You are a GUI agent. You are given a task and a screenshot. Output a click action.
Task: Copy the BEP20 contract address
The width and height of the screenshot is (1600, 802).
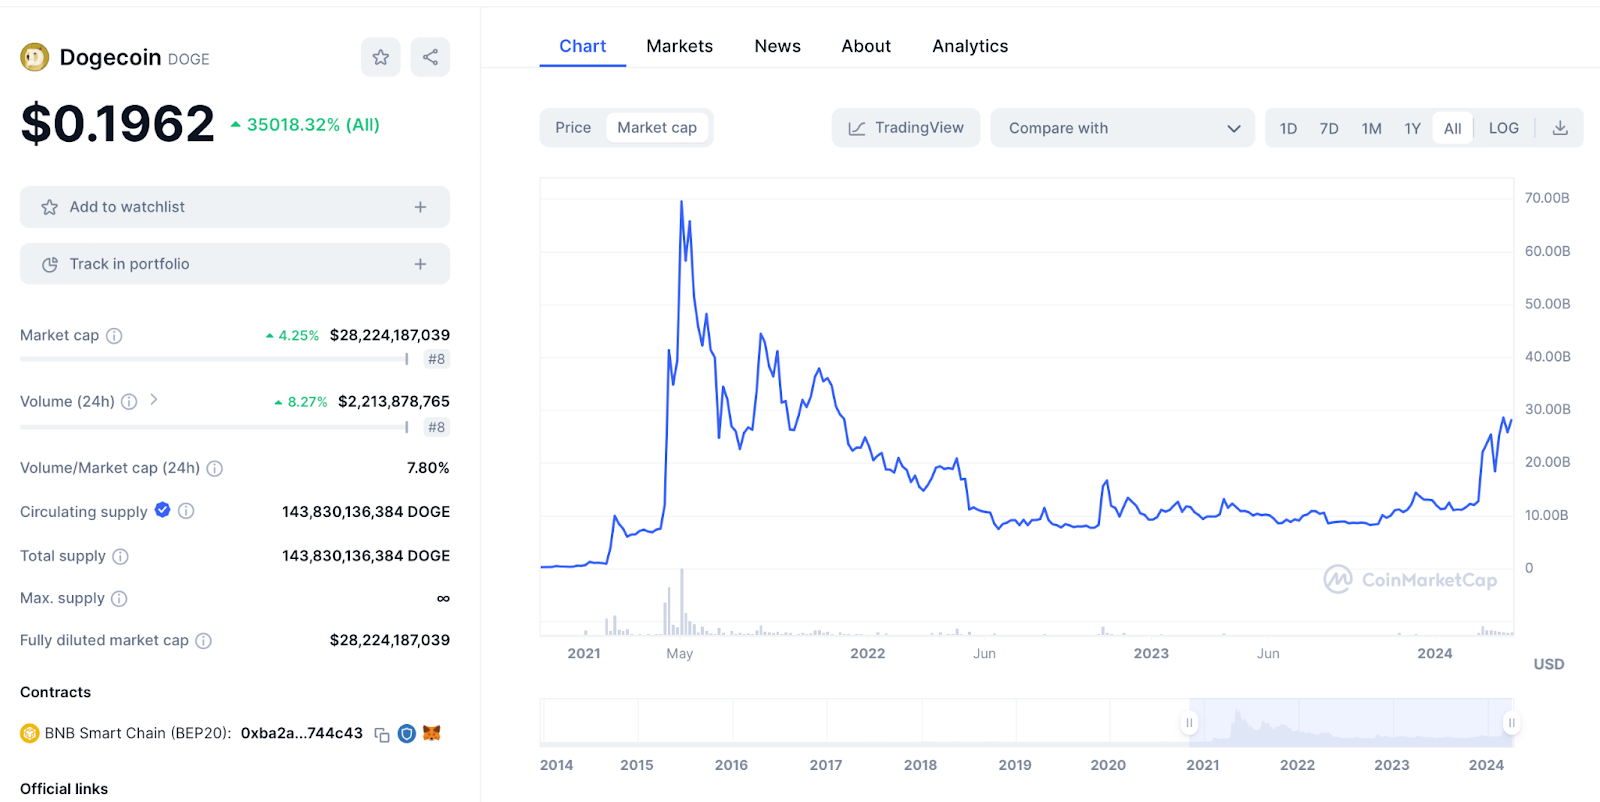point(382,734)
